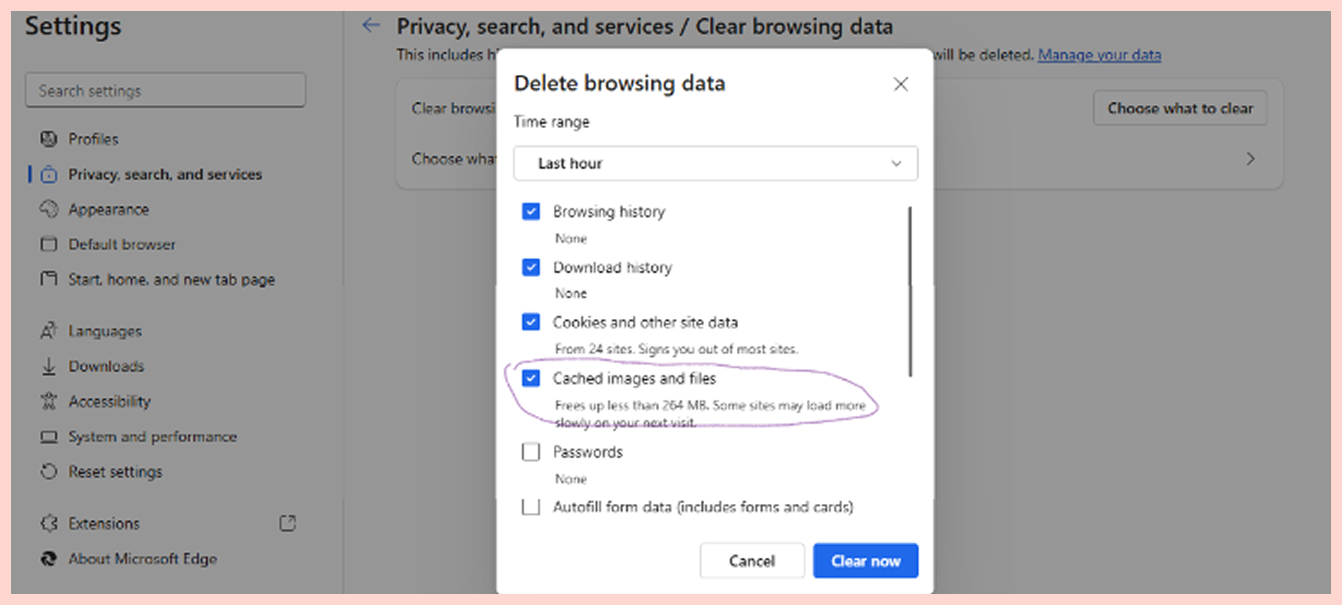Click the Appearance icon in the sidebar
Screen dimensions: 1342x605
coord(48,210)
